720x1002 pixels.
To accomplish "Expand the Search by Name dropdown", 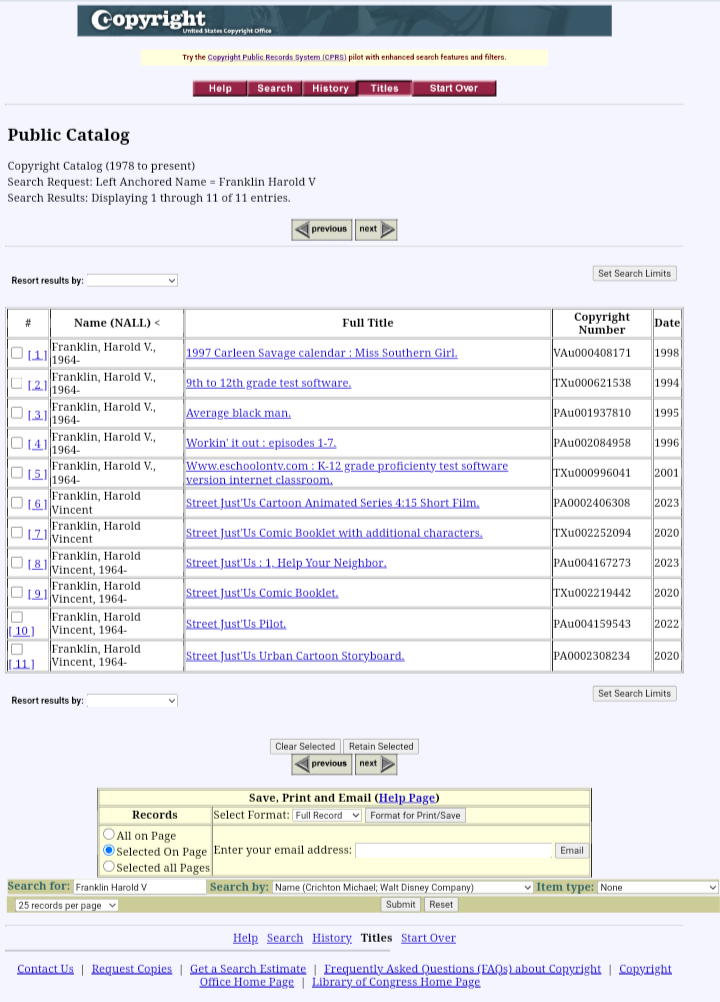I will click(403, 887).
